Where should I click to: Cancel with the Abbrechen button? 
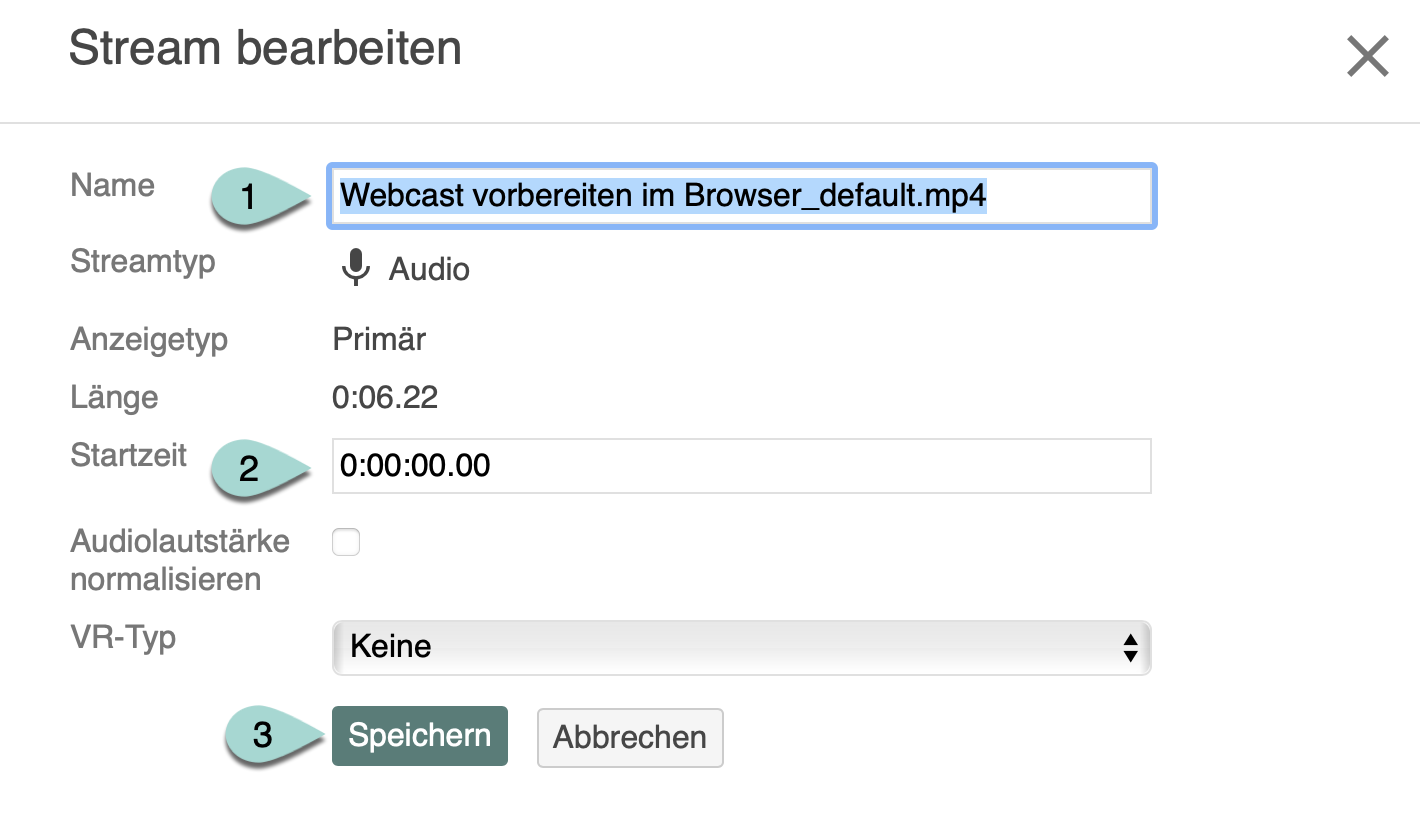630,738
